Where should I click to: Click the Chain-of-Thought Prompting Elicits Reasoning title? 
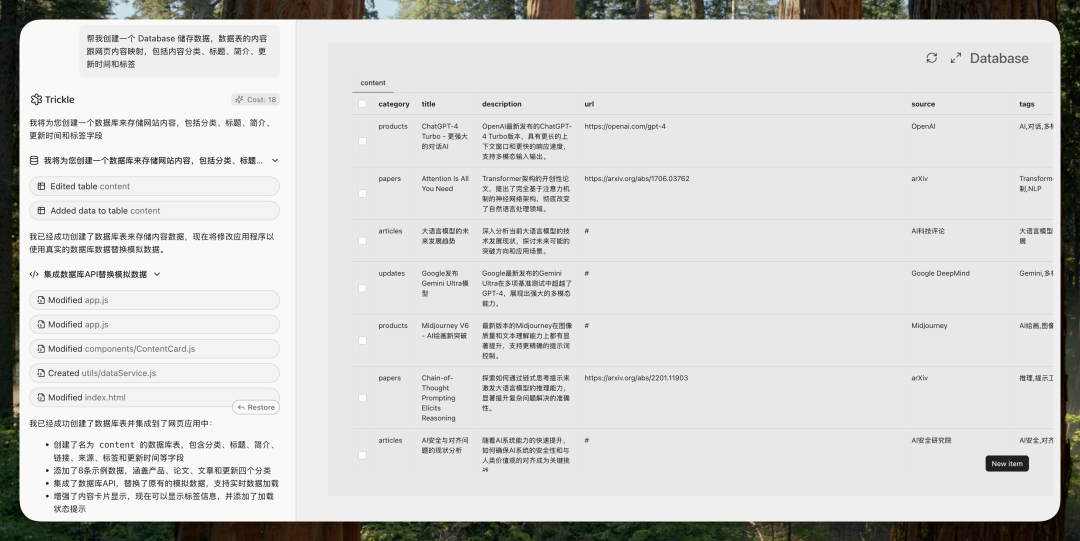pyautogui.click(x=439, y=398)
